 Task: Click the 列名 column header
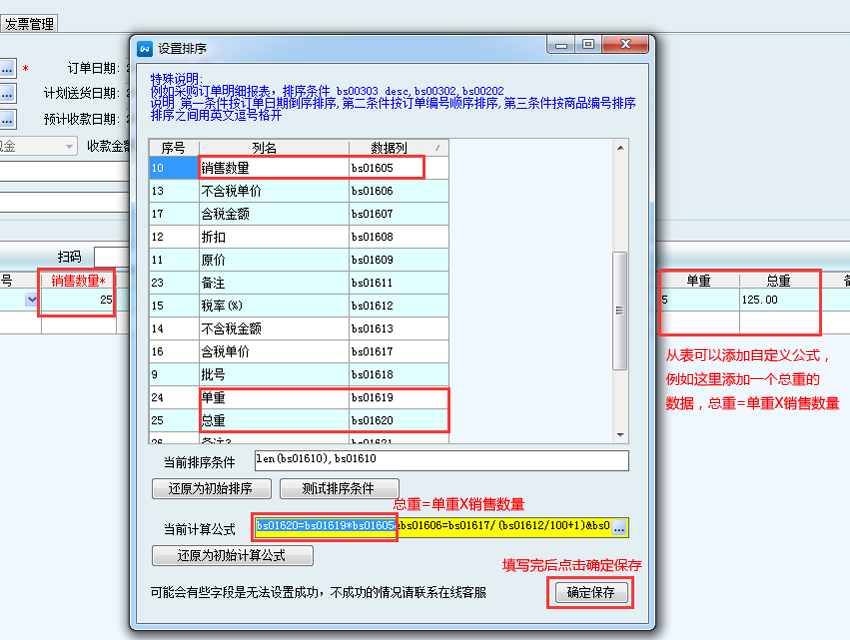[x=273, y=147]
